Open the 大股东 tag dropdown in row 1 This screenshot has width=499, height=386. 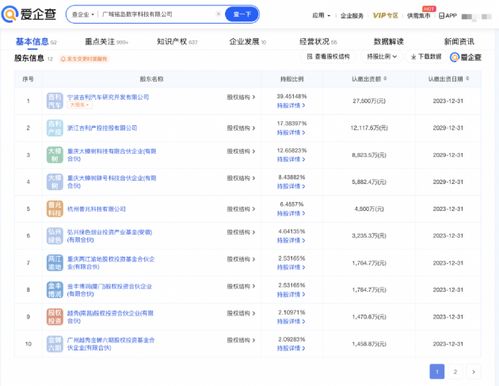(x=79, y=105)
